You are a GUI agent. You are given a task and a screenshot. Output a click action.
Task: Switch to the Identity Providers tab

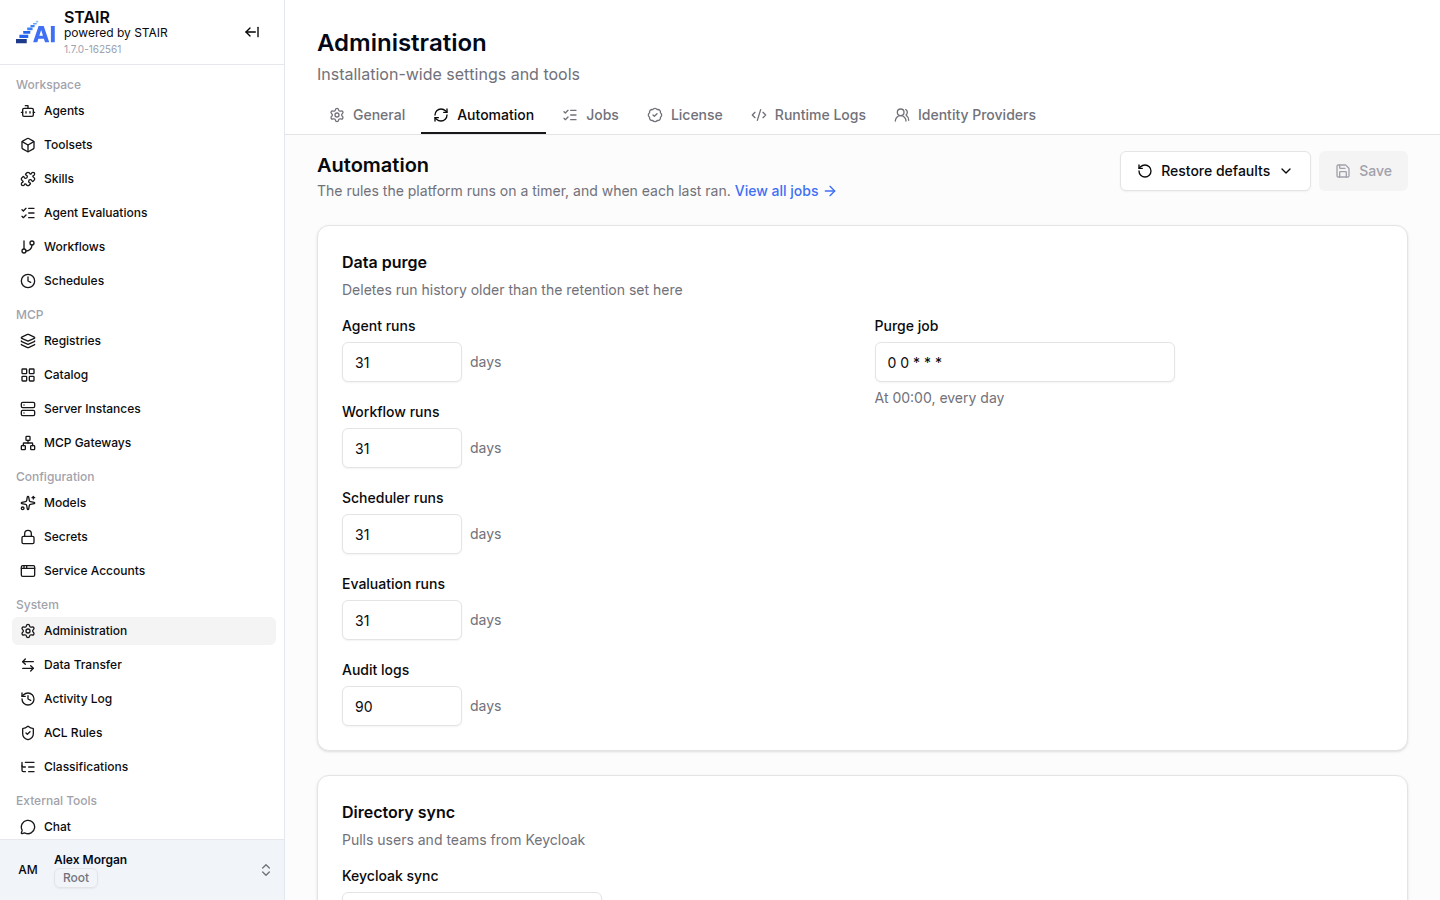pos(965,115)
